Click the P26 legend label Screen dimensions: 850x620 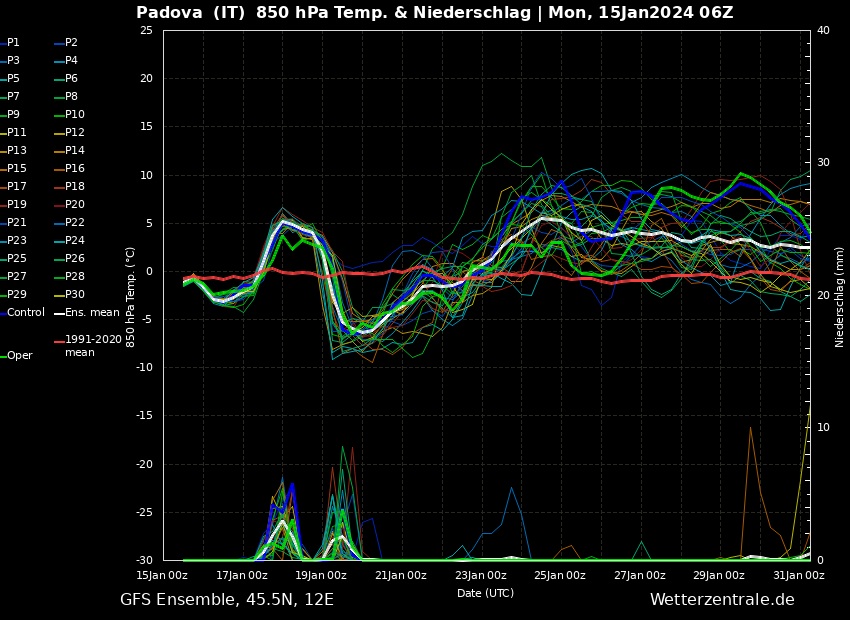click(75, 259)
